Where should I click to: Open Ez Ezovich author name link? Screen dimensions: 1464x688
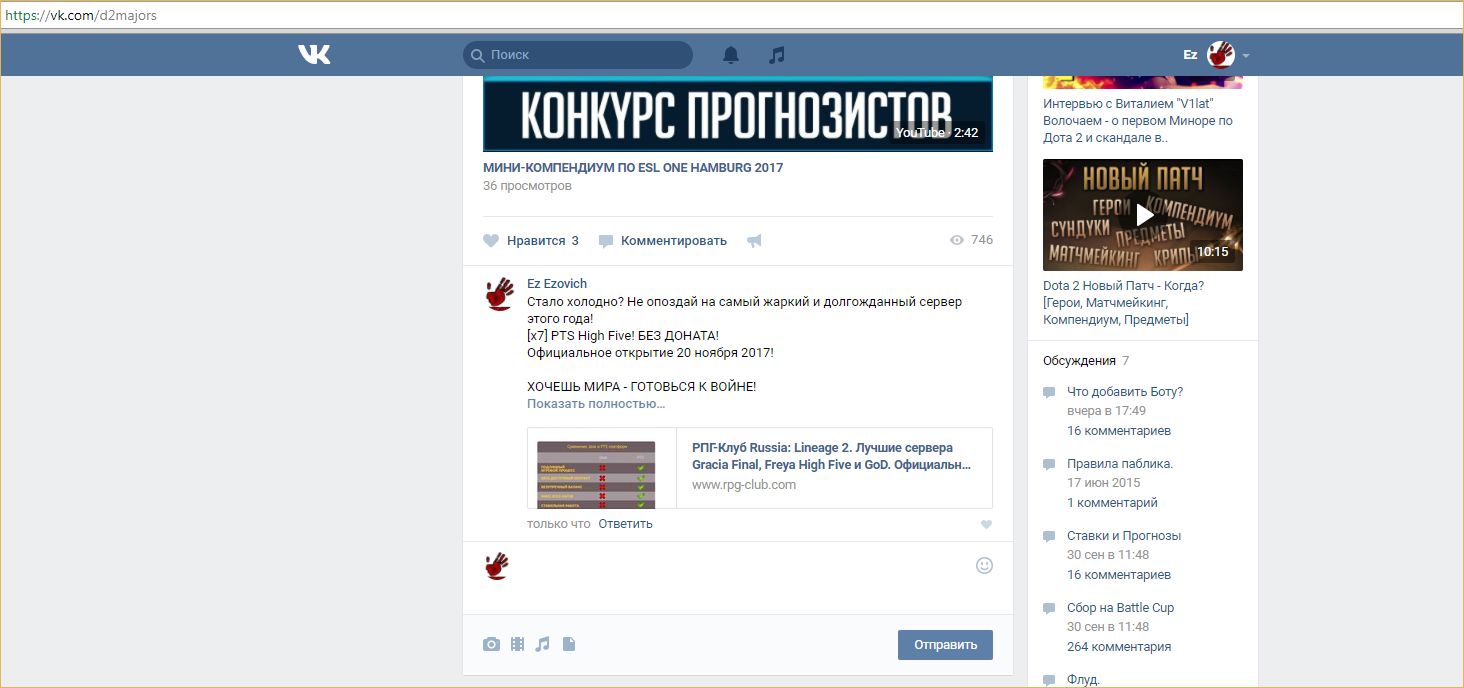coord(557,284)
